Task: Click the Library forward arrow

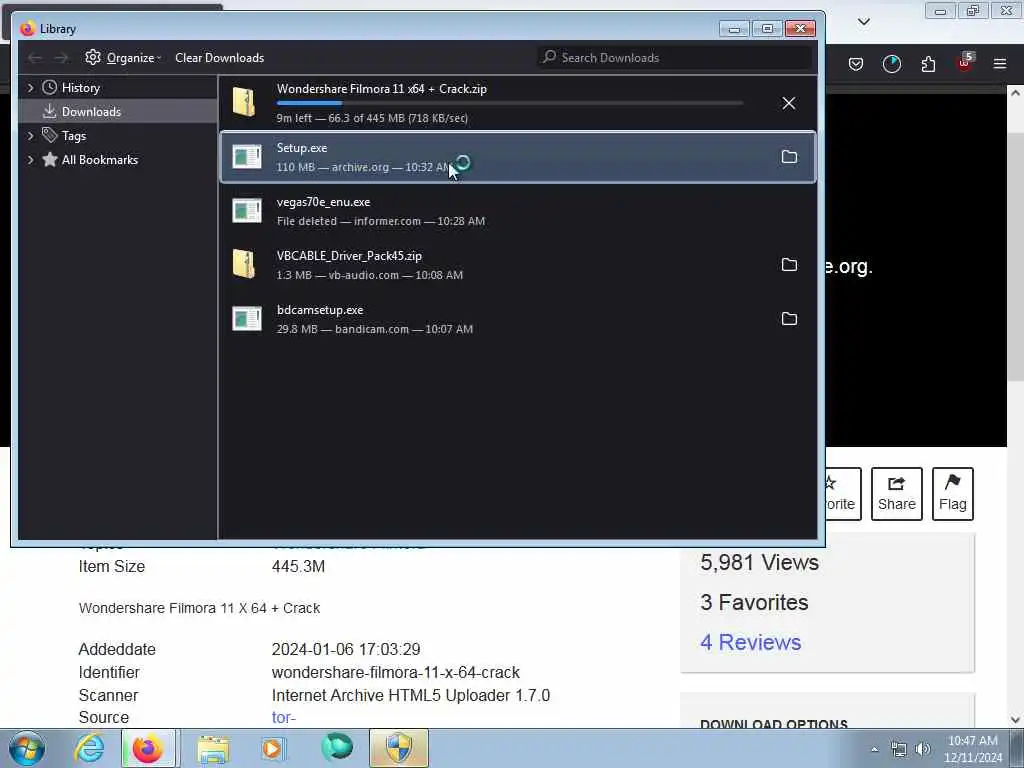Action: 61,58
